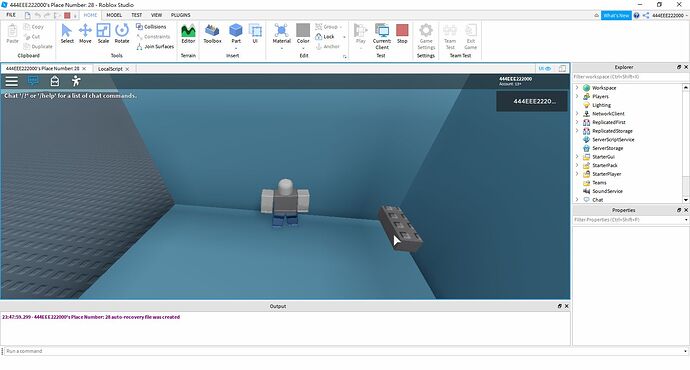Switch to the VIEW ribbon tab
The image size is (690, 370).
(x=157, y=15)
